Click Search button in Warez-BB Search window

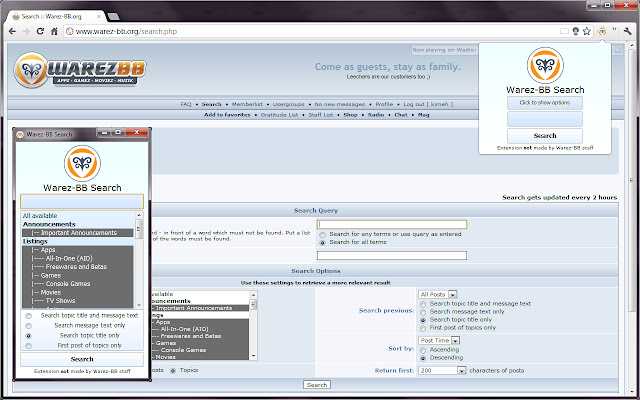[x=82, y=360]
